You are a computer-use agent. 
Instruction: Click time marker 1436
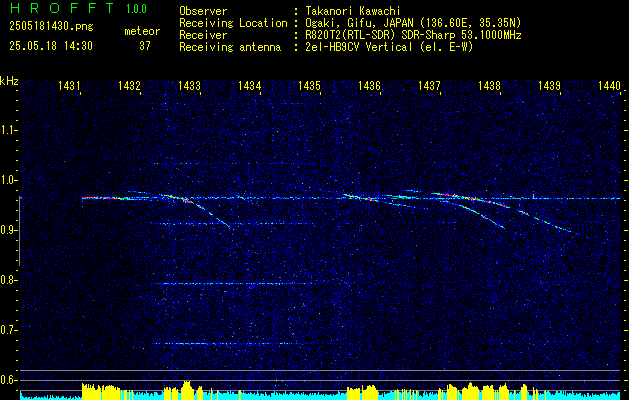click(369, 85)
